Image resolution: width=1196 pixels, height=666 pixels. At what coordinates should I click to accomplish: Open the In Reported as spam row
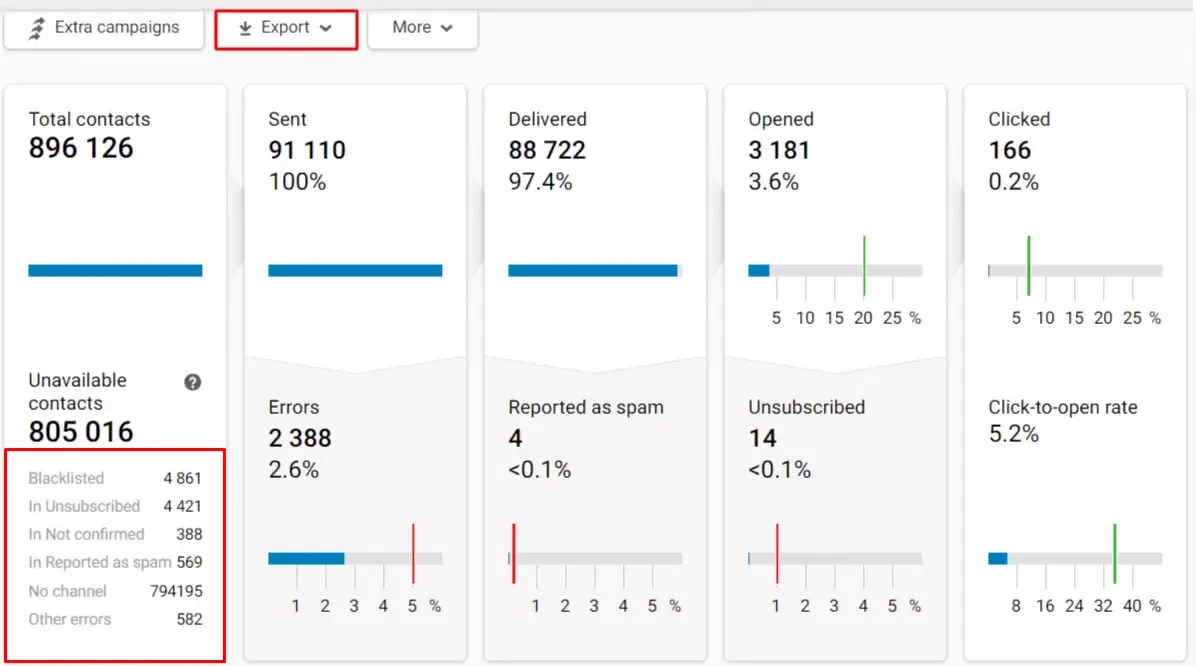pyautogui.click(x=115, y=562)
